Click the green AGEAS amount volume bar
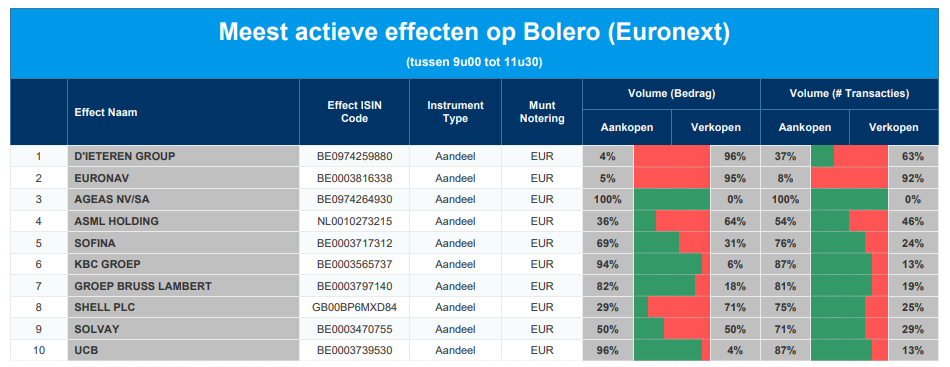Screen dimensions: 950x367 click(x=671, y=199)
